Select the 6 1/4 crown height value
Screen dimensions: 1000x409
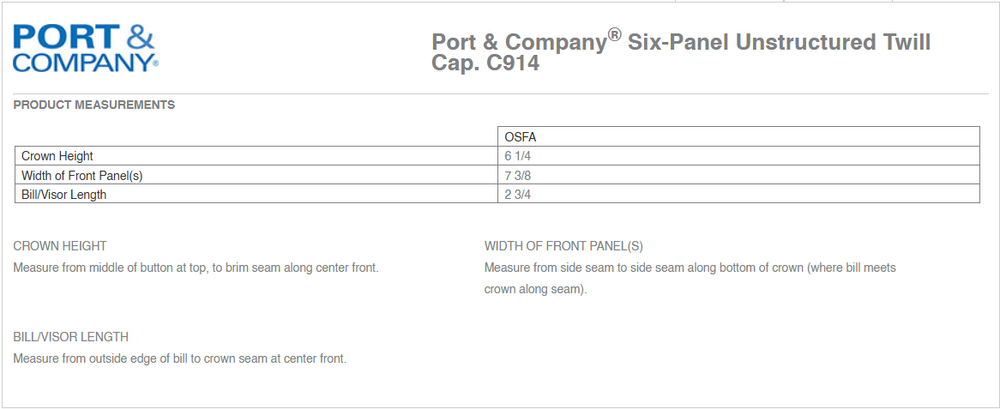coord(517,156)
